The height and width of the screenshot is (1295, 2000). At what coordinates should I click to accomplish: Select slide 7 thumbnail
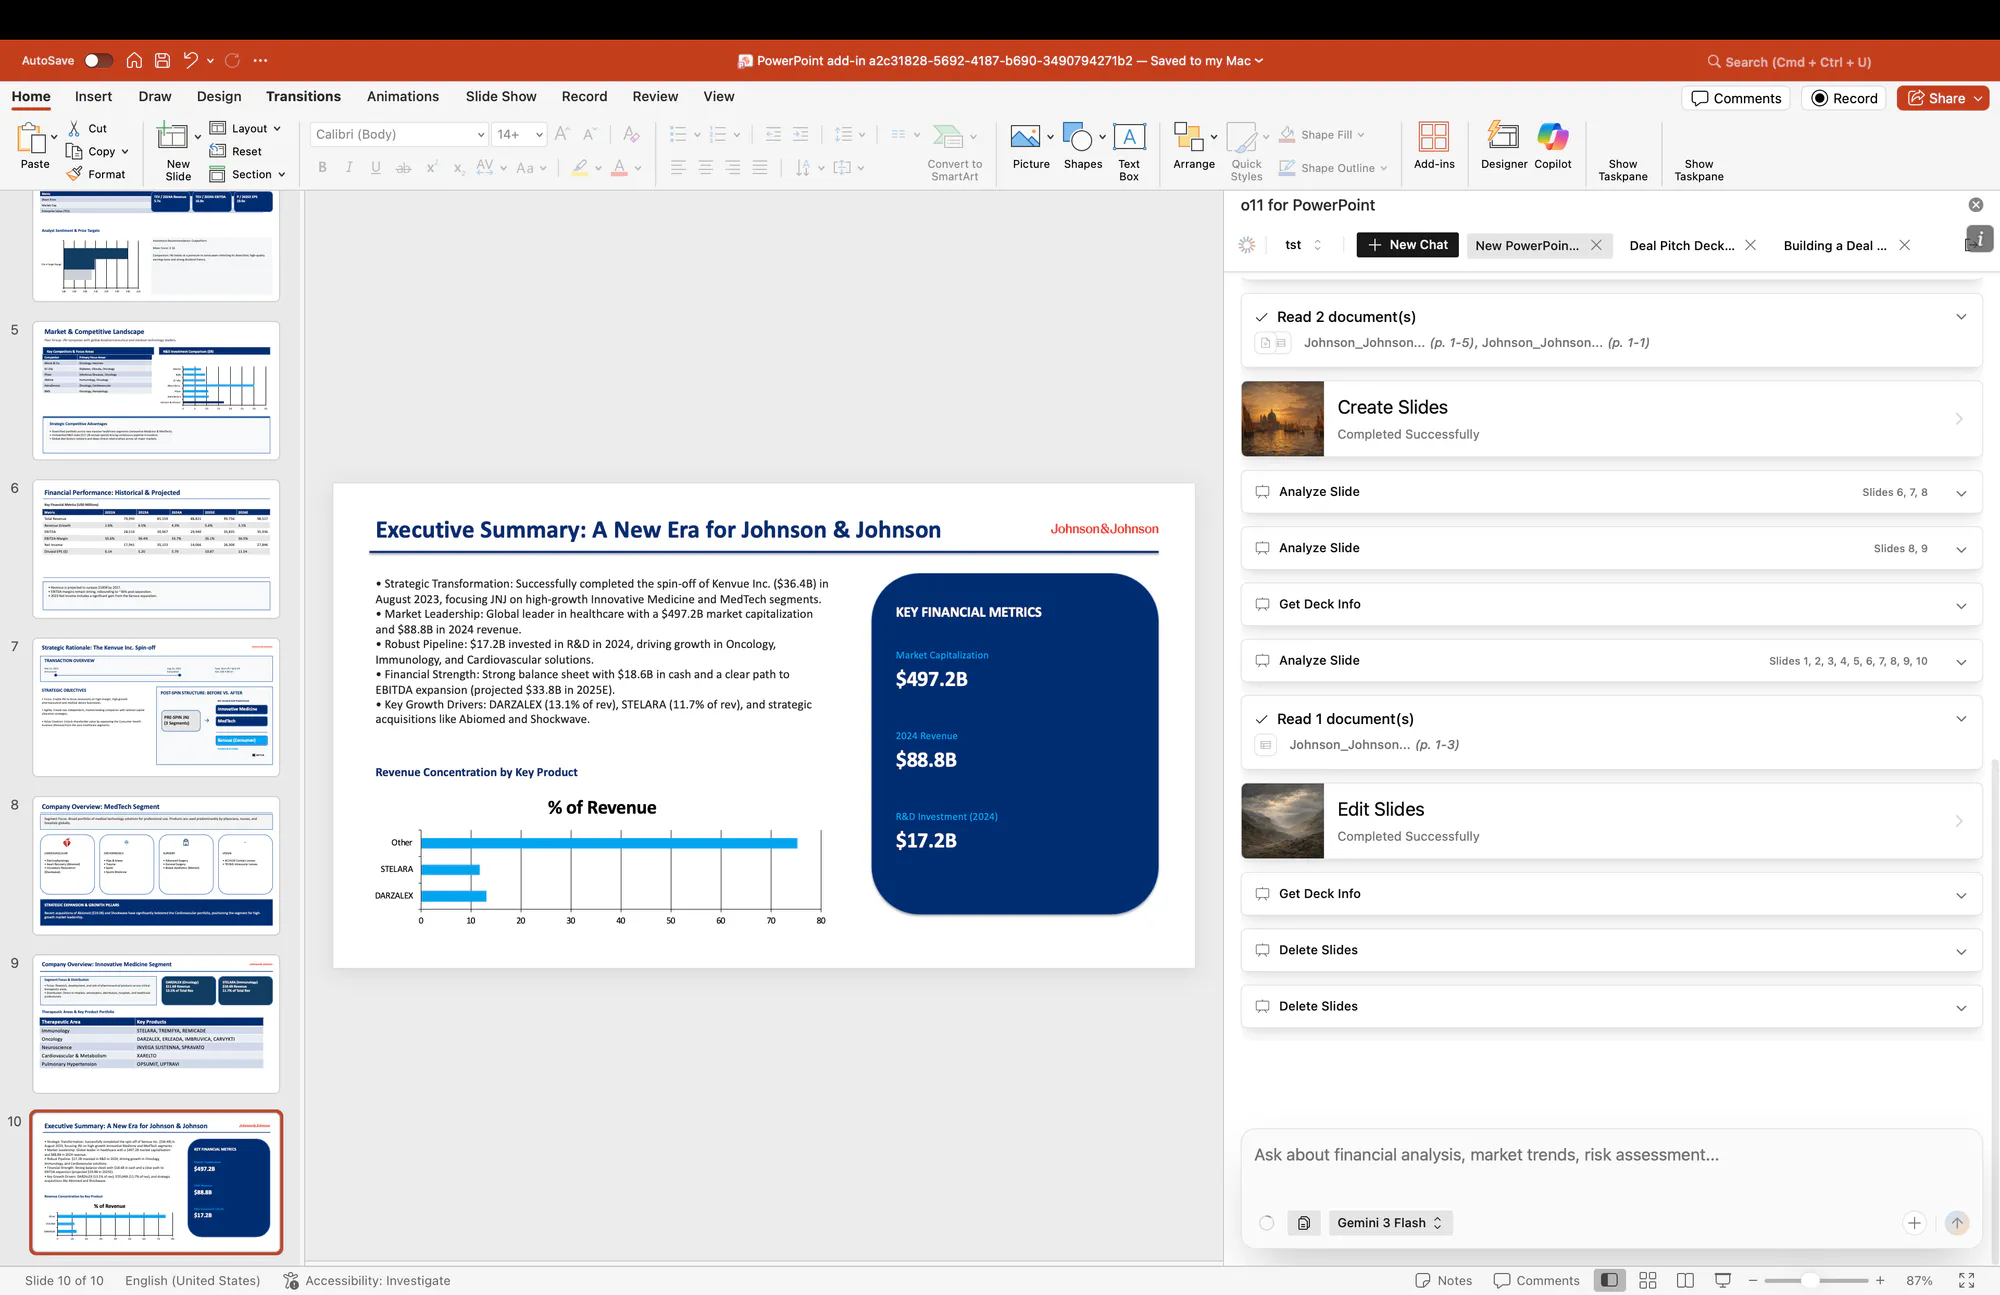(x=156, y=707)
